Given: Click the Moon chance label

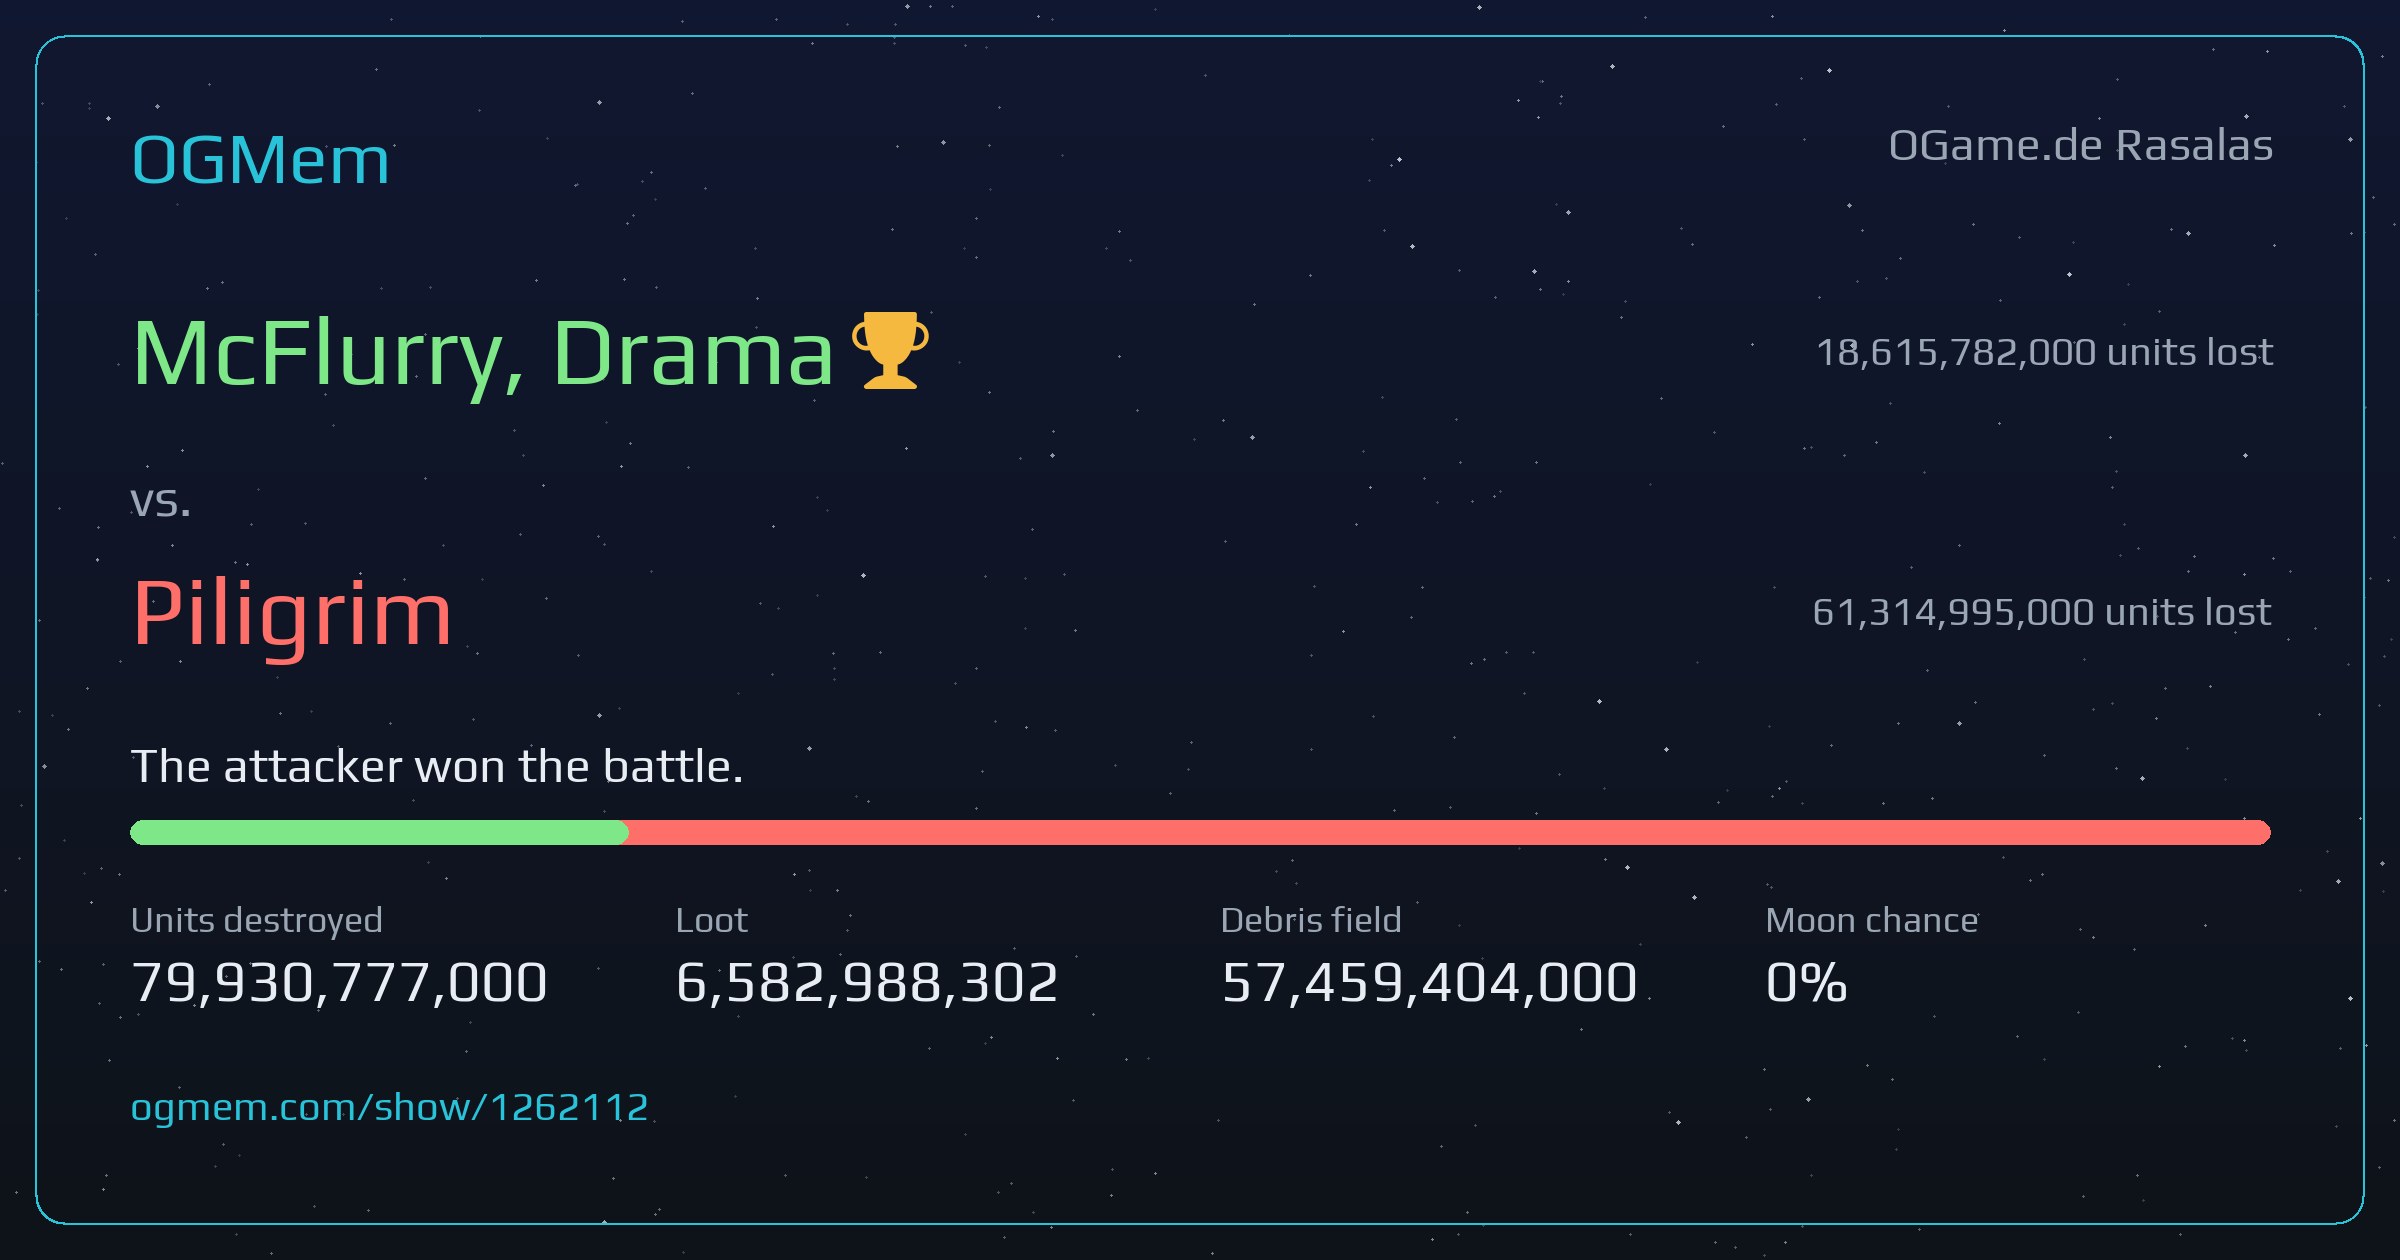Looking at the screenshot, I should click(1872, 920).
